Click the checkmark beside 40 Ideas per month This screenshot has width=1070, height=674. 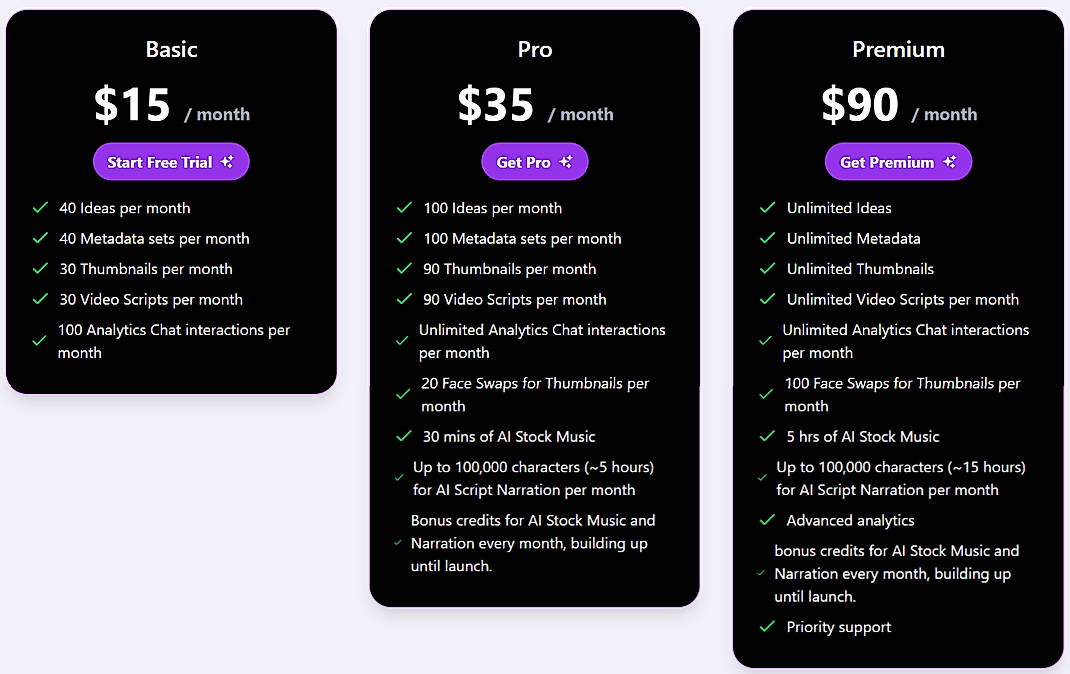40,208
